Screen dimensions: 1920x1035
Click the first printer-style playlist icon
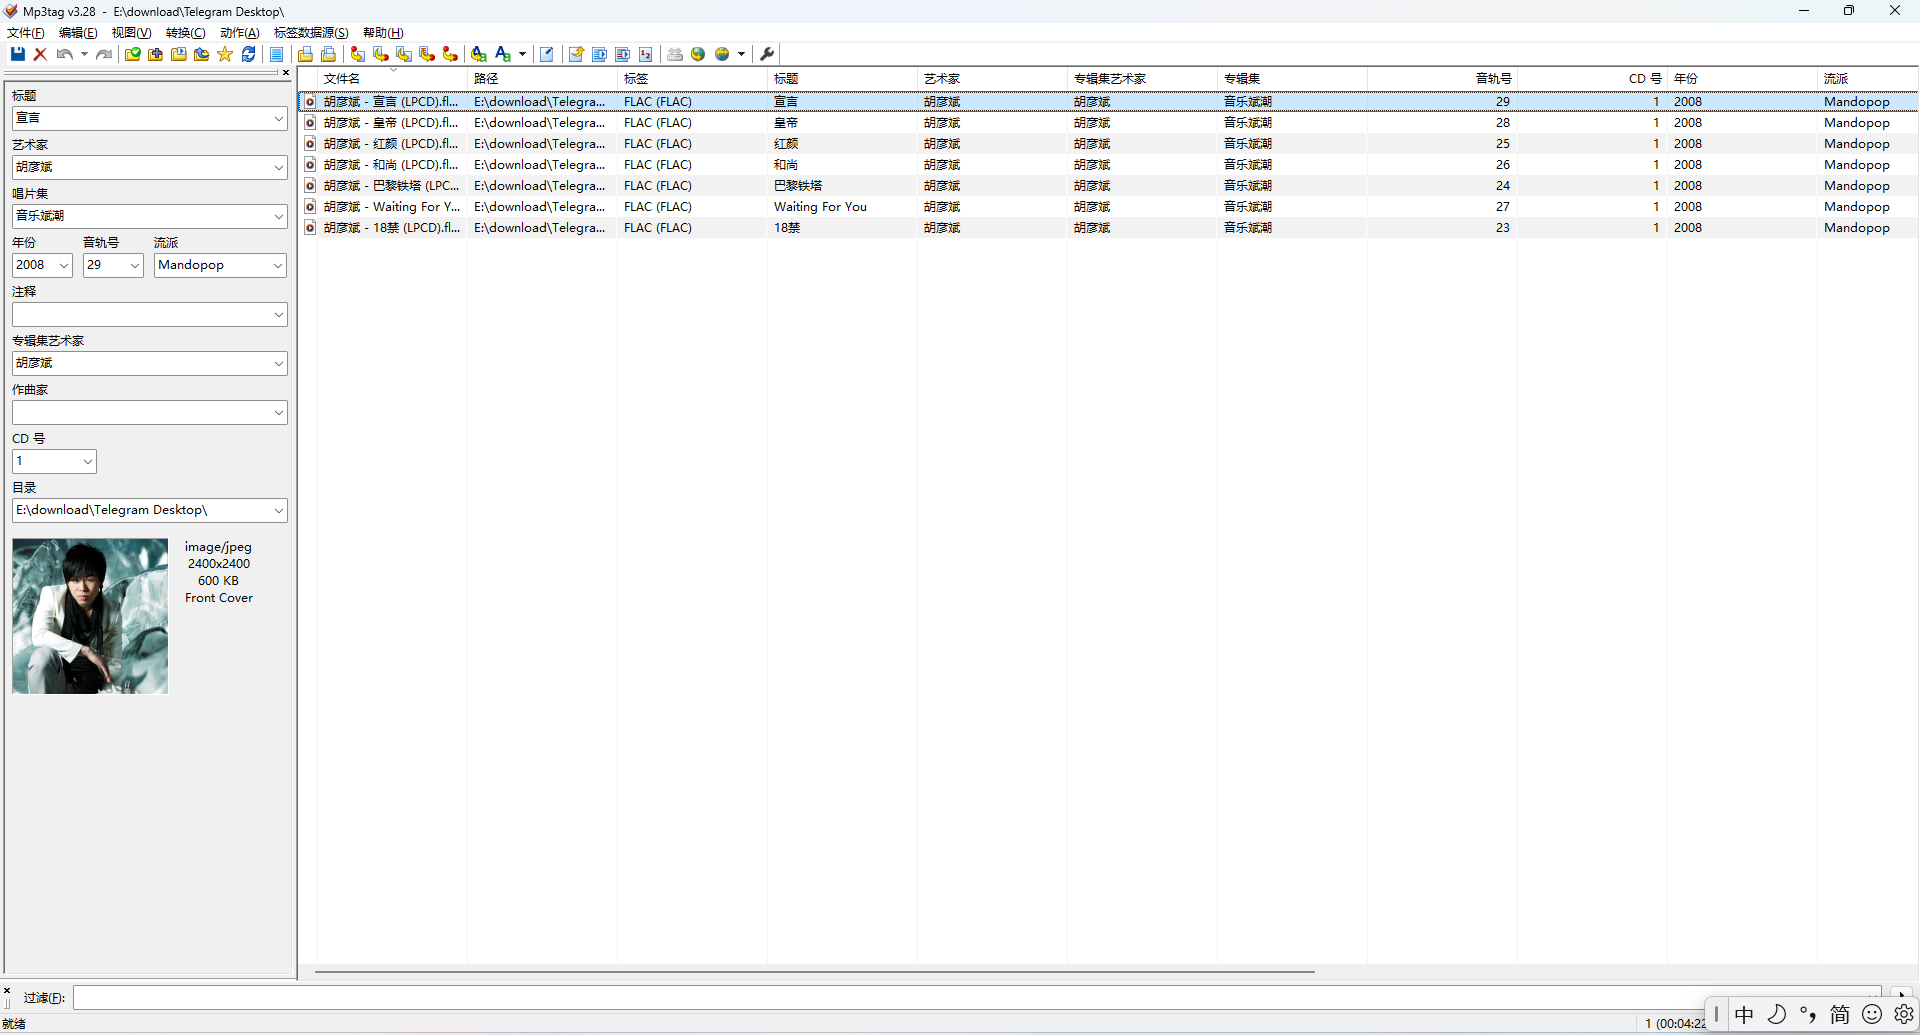(306, 54)
